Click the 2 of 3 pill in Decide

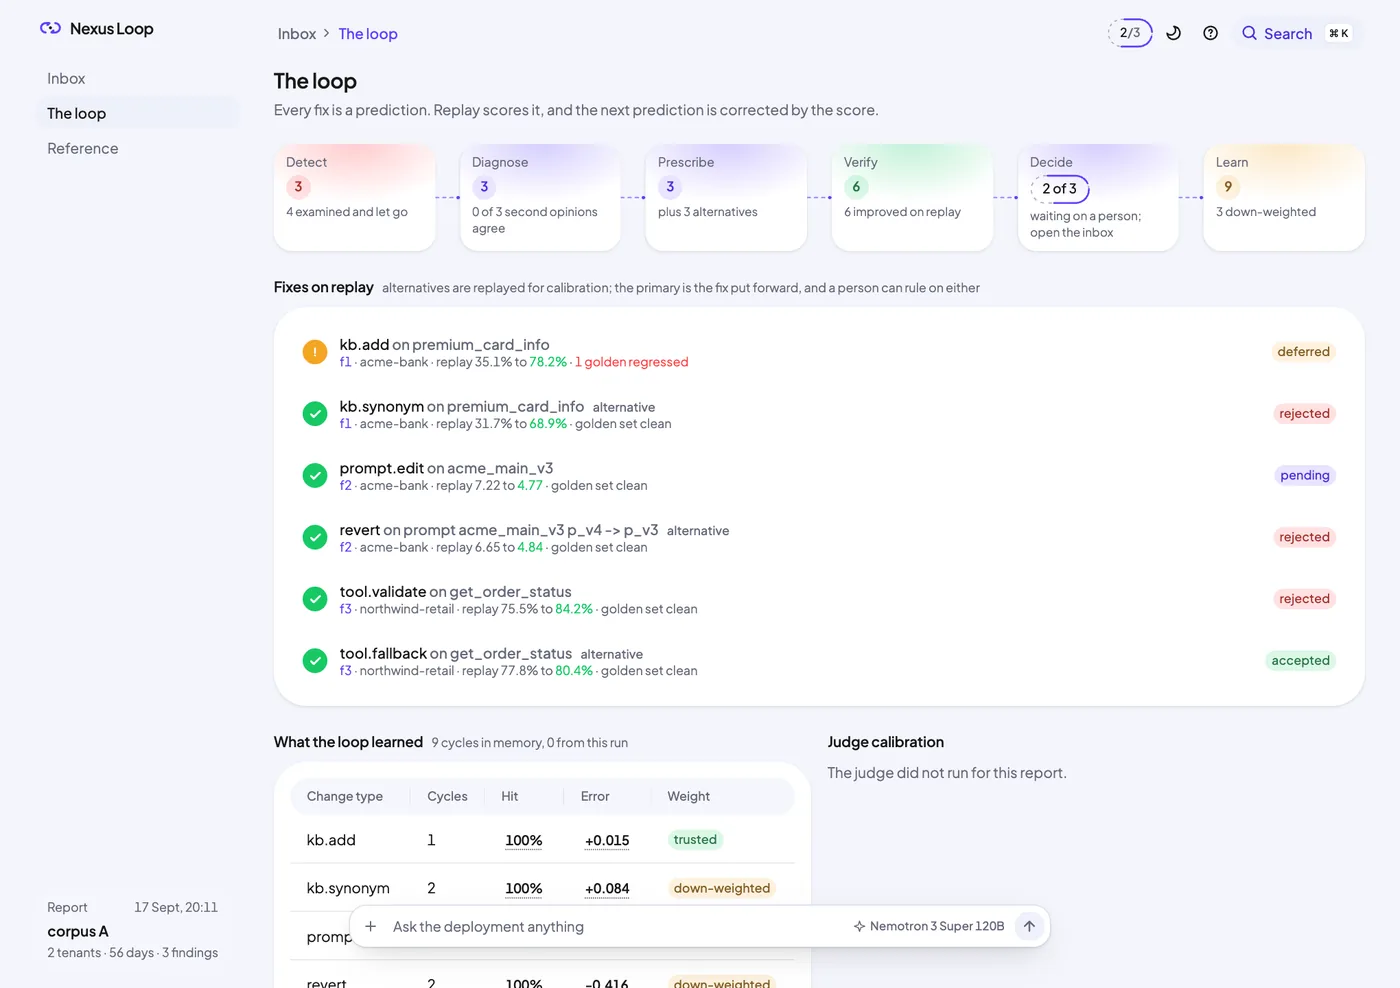click(x=1060, y=188)
